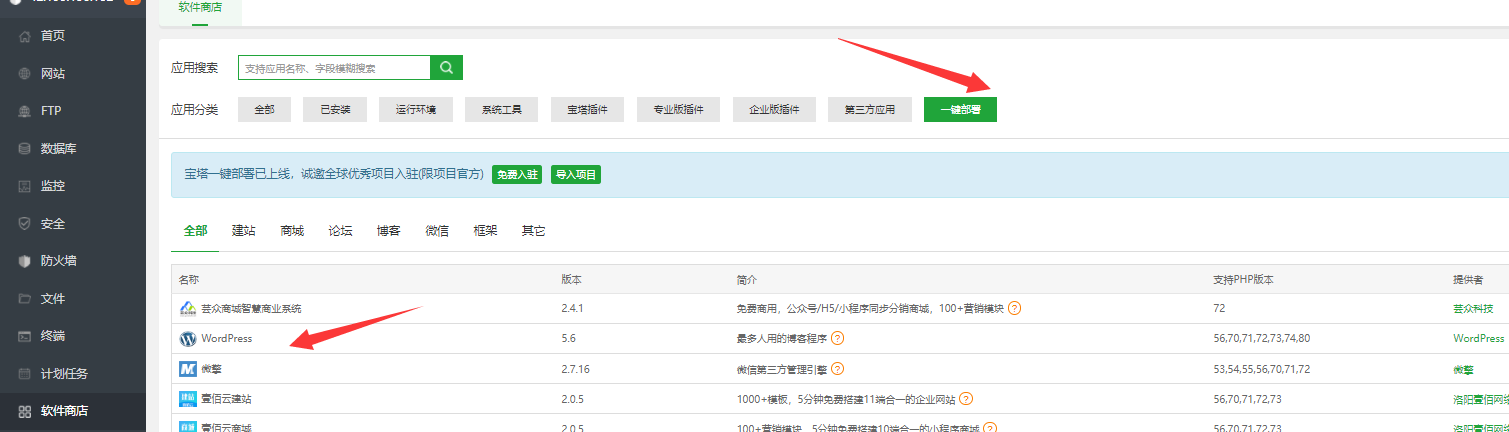The width and height of the screenshot is (1509, 432).
Task: Filter apps by 其它 tab
Action: pos(534,231)
